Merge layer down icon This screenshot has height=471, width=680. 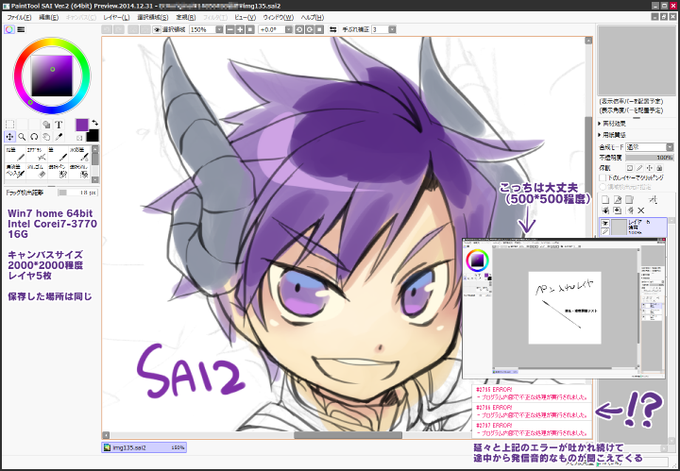pos(606,211)
